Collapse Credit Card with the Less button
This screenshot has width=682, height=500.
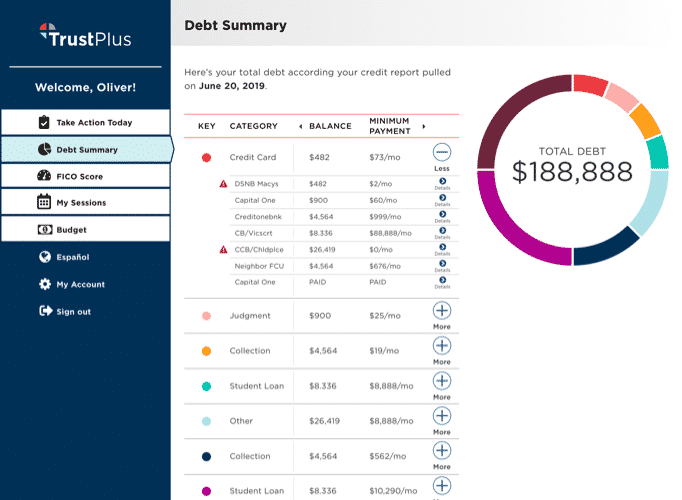[x=442, y=157]
